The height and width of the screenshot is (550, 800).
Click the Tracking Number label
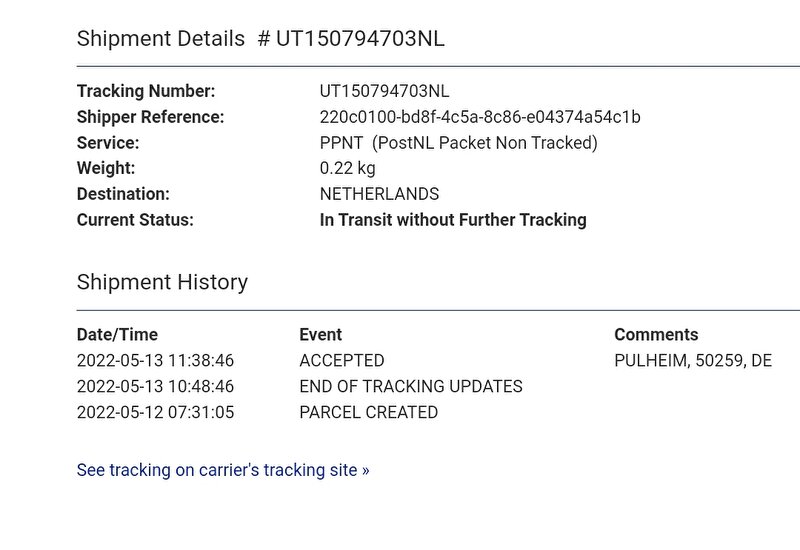(146, 91)
